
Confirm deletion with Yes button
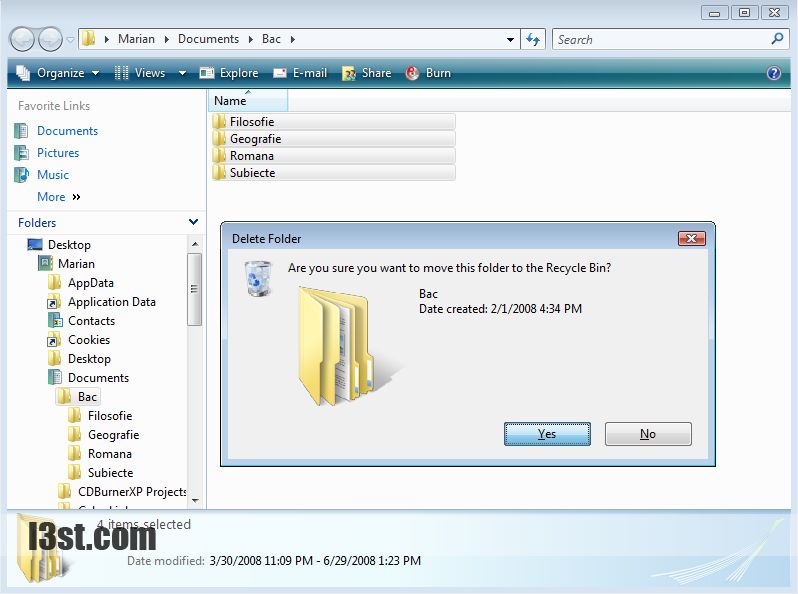(x=547, y=434)
